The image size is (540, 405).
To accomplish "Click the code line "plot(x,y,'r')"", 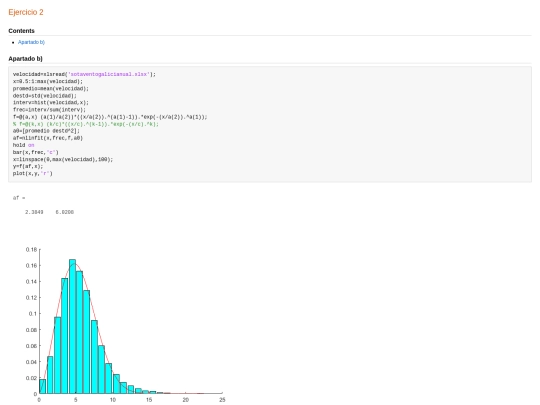I will click(33, 173).
